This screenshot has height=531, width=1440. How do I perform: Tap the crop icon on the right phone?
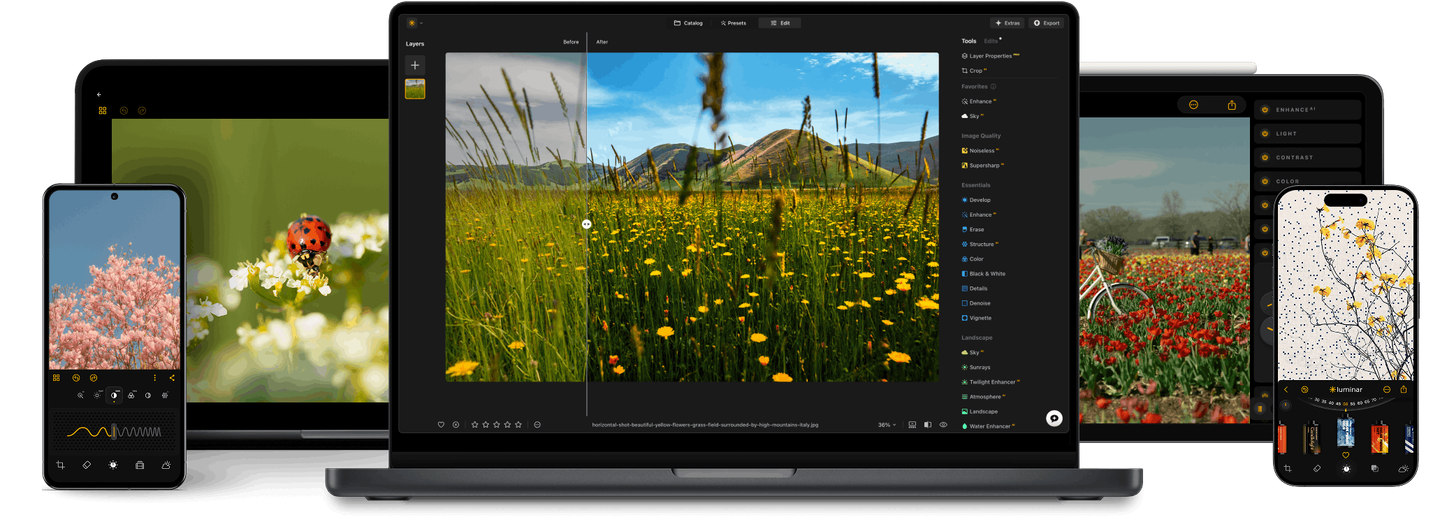tap(1288, 468)
